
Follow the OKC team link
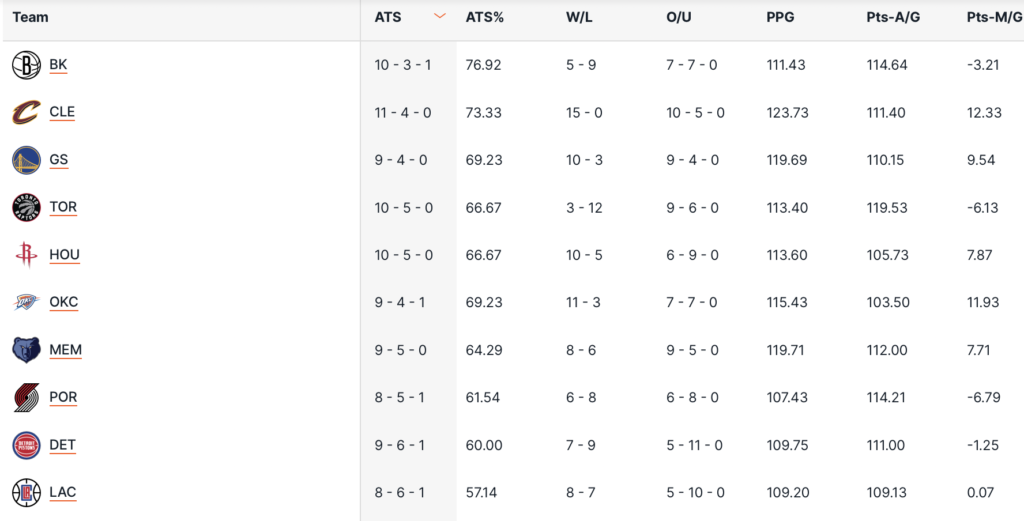(63, 302)
